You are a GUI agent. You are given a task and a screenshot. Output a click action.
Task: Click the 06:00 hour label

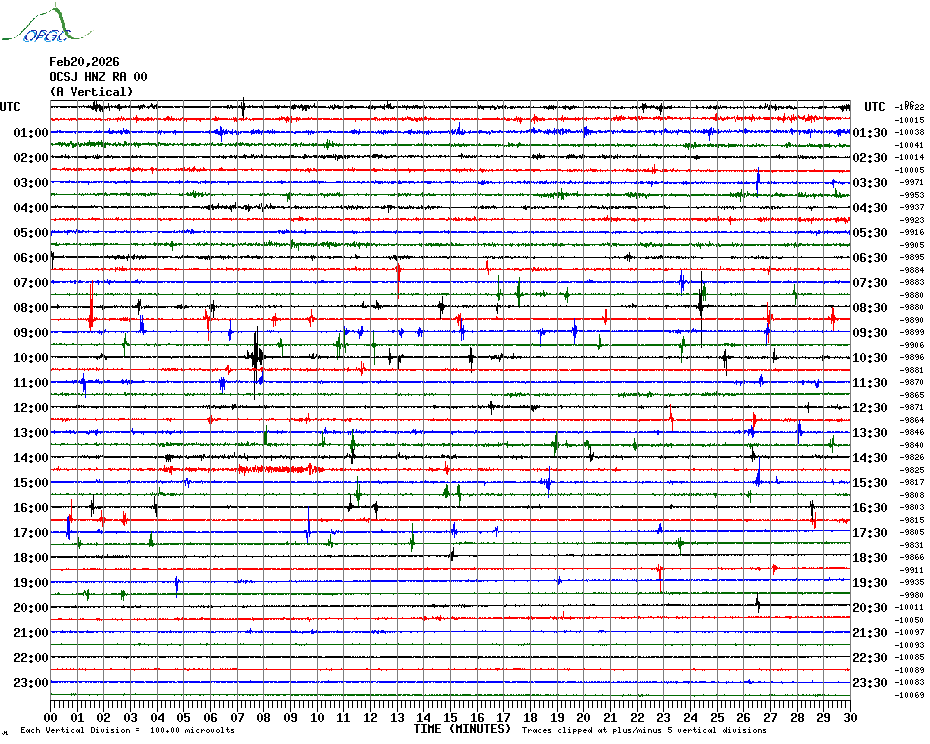coord(31,257)
